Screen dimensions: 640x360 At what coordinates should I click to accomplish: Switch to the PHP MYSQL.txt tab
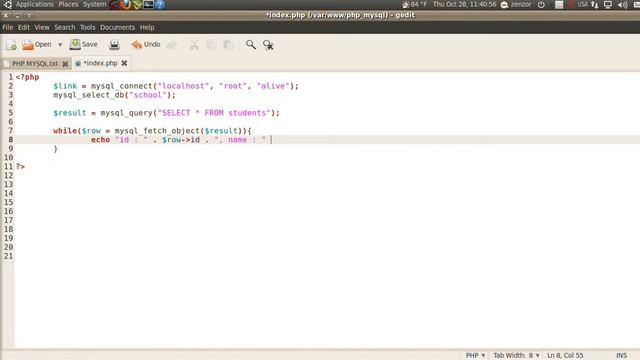coord(35,64)
